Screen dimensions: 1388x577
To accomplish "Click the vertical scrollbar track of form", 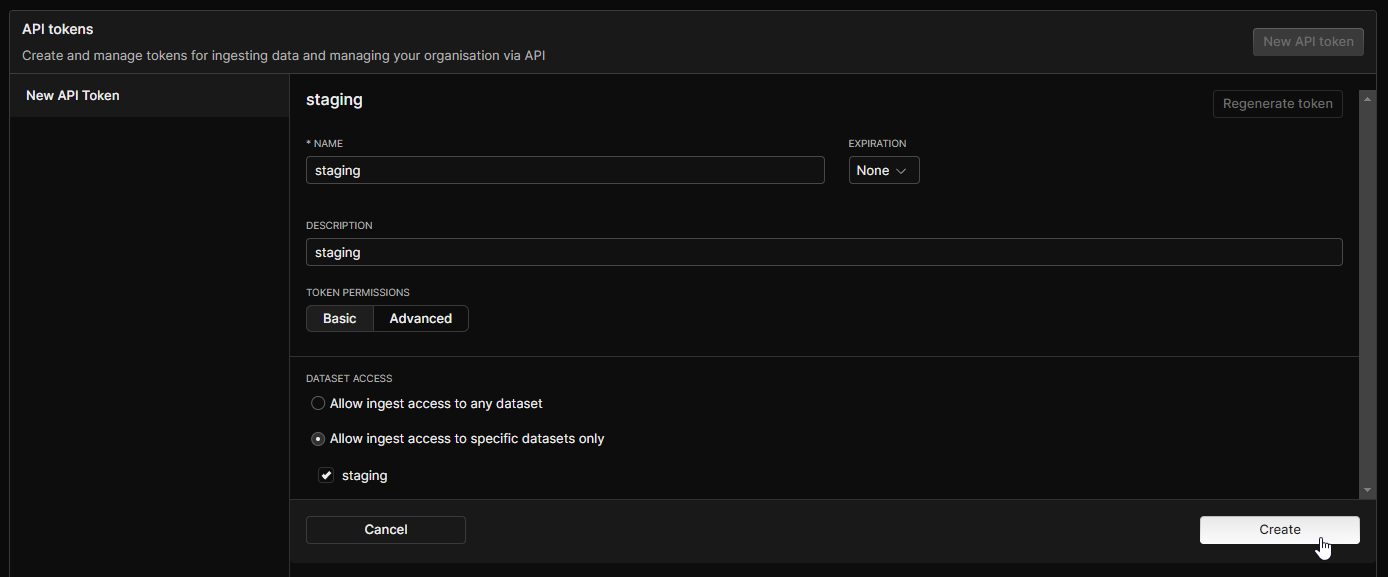I will coord(1368,300).
